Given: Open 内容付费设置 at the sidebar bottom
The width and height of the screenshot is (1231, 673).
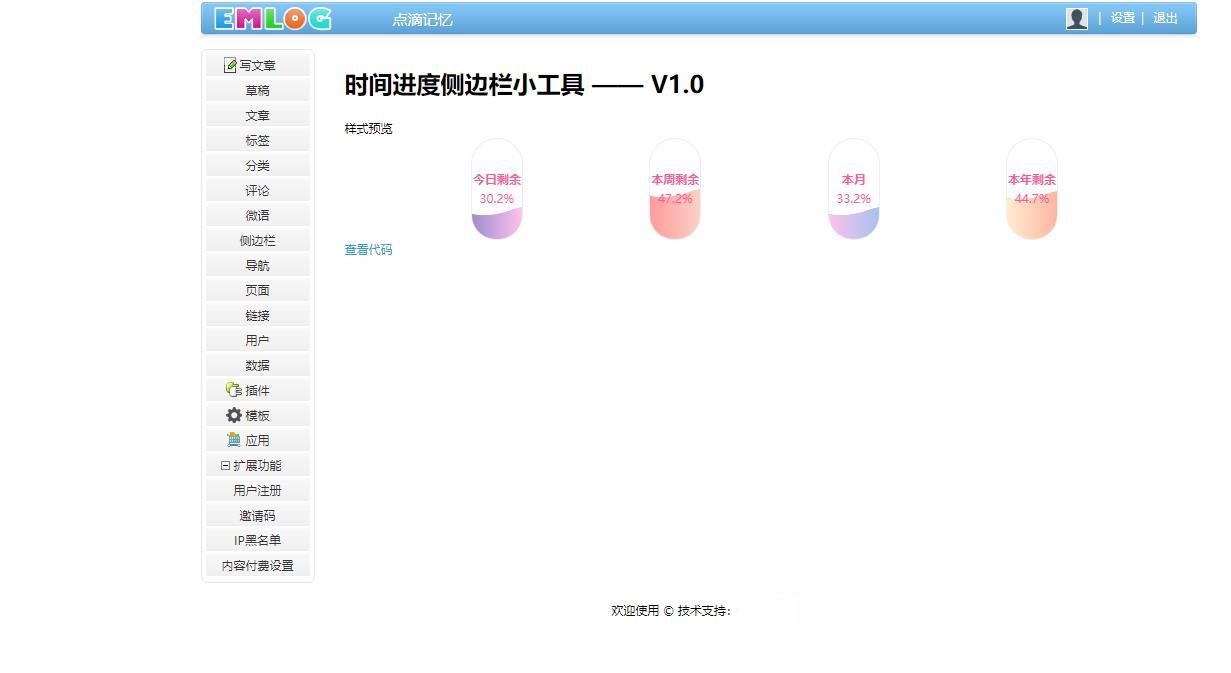Looking at the screenshot, I should [x=257, y=565].
